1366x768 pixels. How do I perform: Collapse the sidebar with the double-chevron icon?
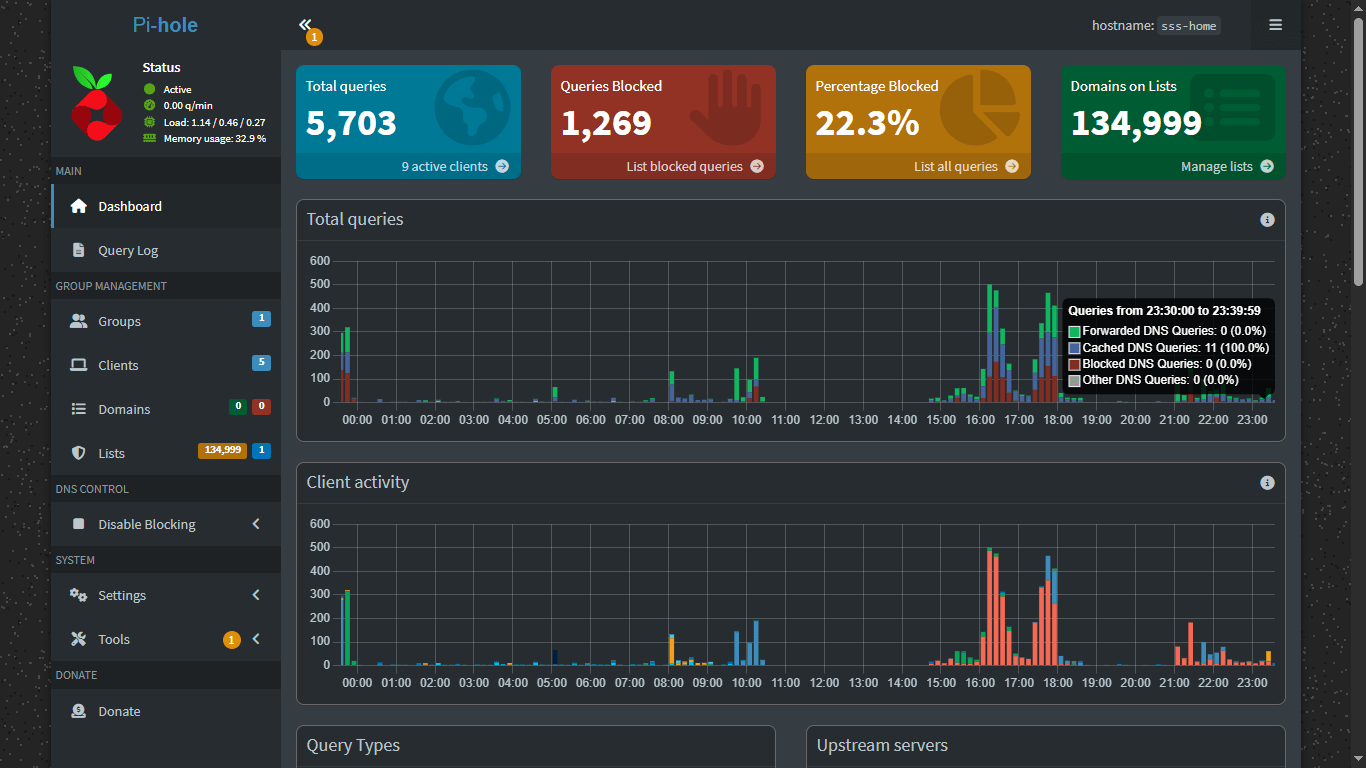click(x=305, y=25)
